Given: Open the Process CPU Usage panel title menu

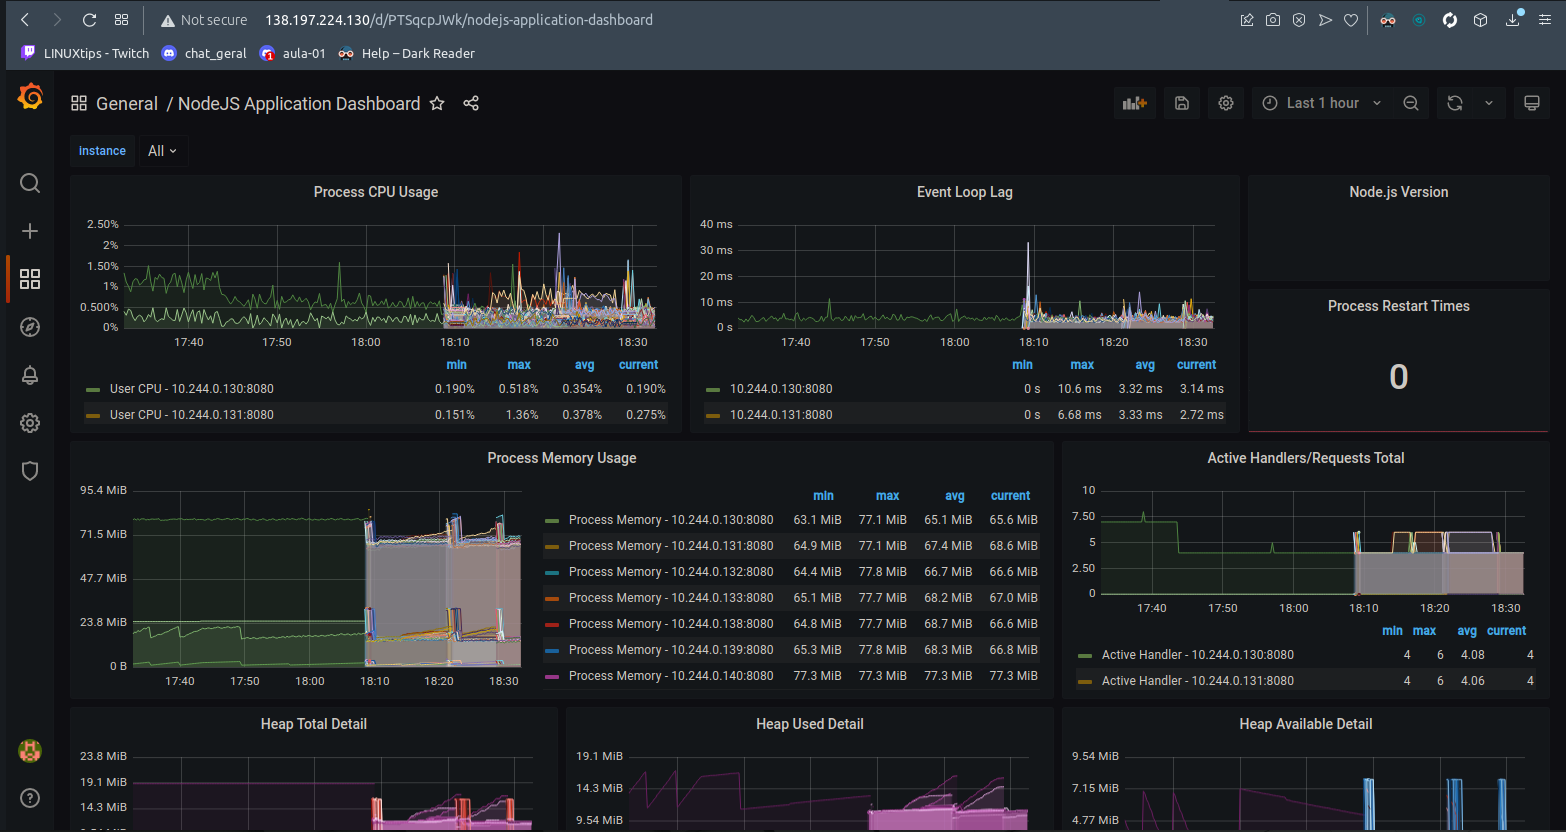Looking at the screenshot, I should pos(376,192).
